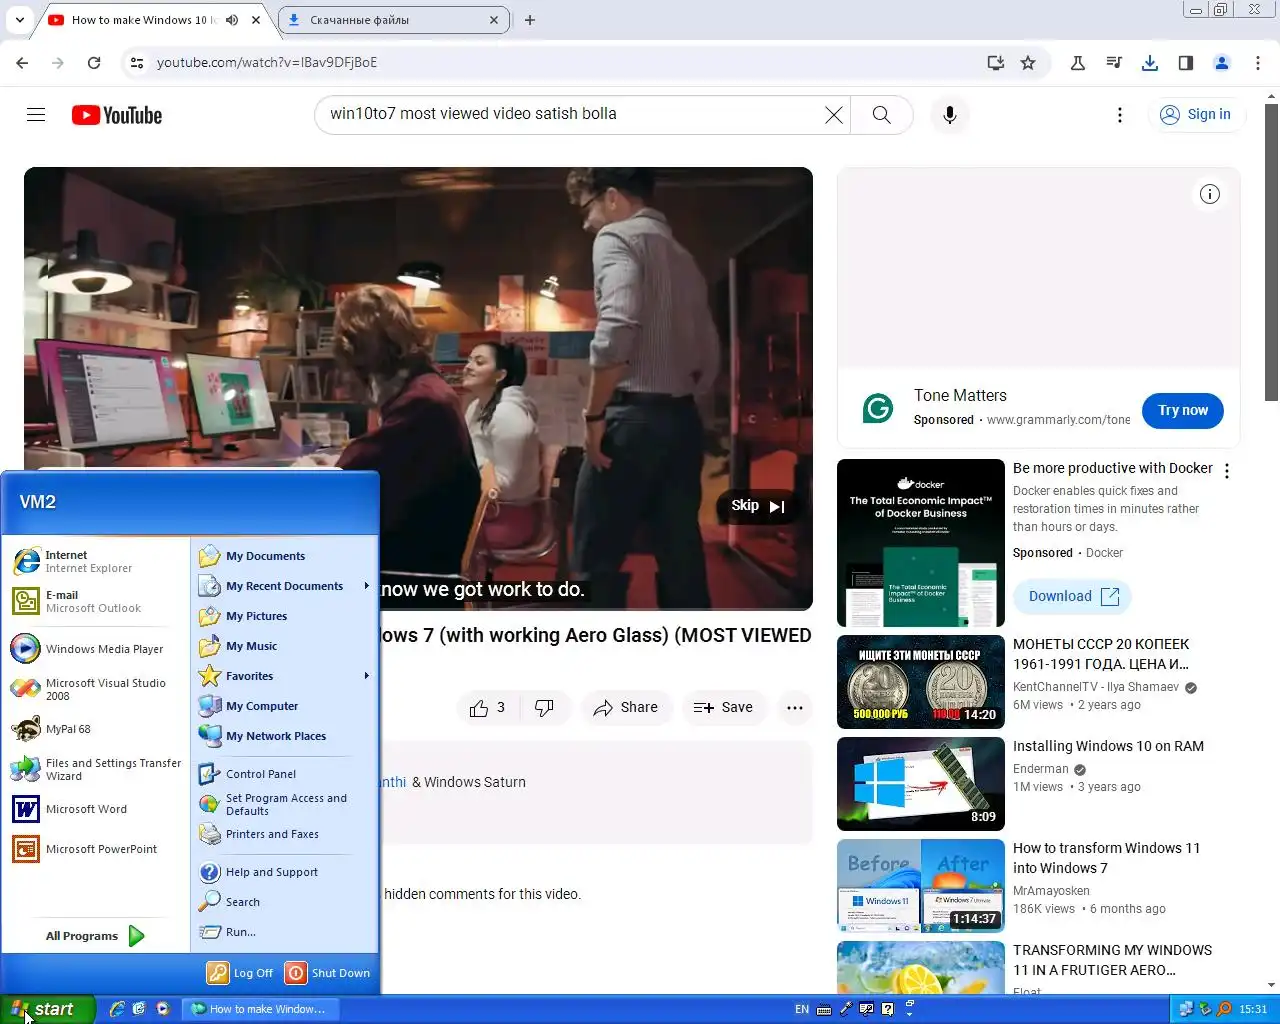Reload the page in Chrome
1280x1024 pixels.
coord(94,62)
